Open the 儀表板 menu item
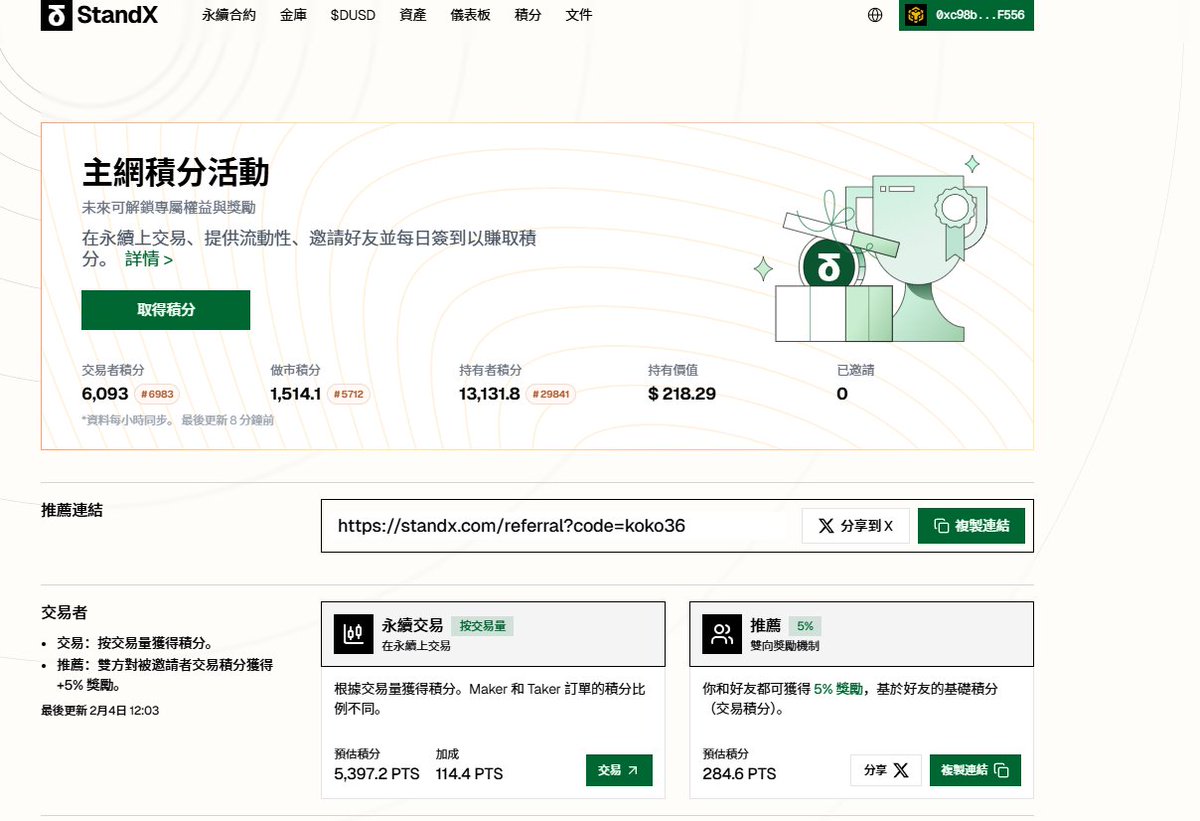The width and height of the screenshot is (1200, 821). pos(470,15)
